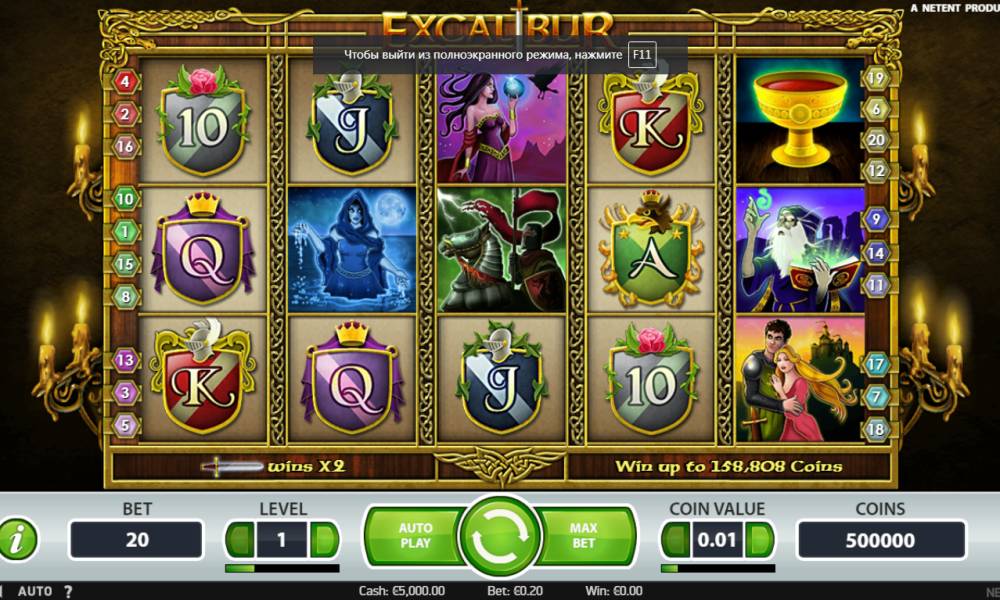Click the Max Bet button
The height and width of the screenshot is (600, 1000).
click(584, 536)
